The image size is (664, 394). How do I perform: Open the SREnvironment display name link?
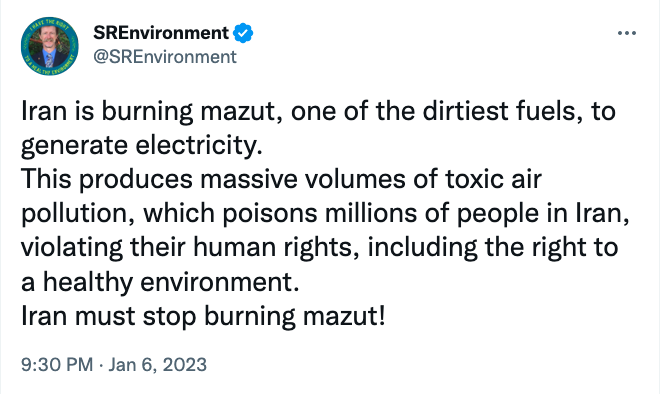161,33
